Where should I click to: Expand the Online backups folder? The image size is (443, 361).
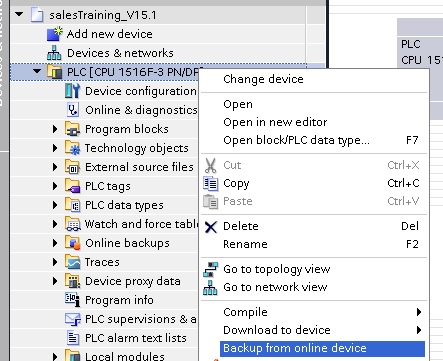tap(55, 243)
